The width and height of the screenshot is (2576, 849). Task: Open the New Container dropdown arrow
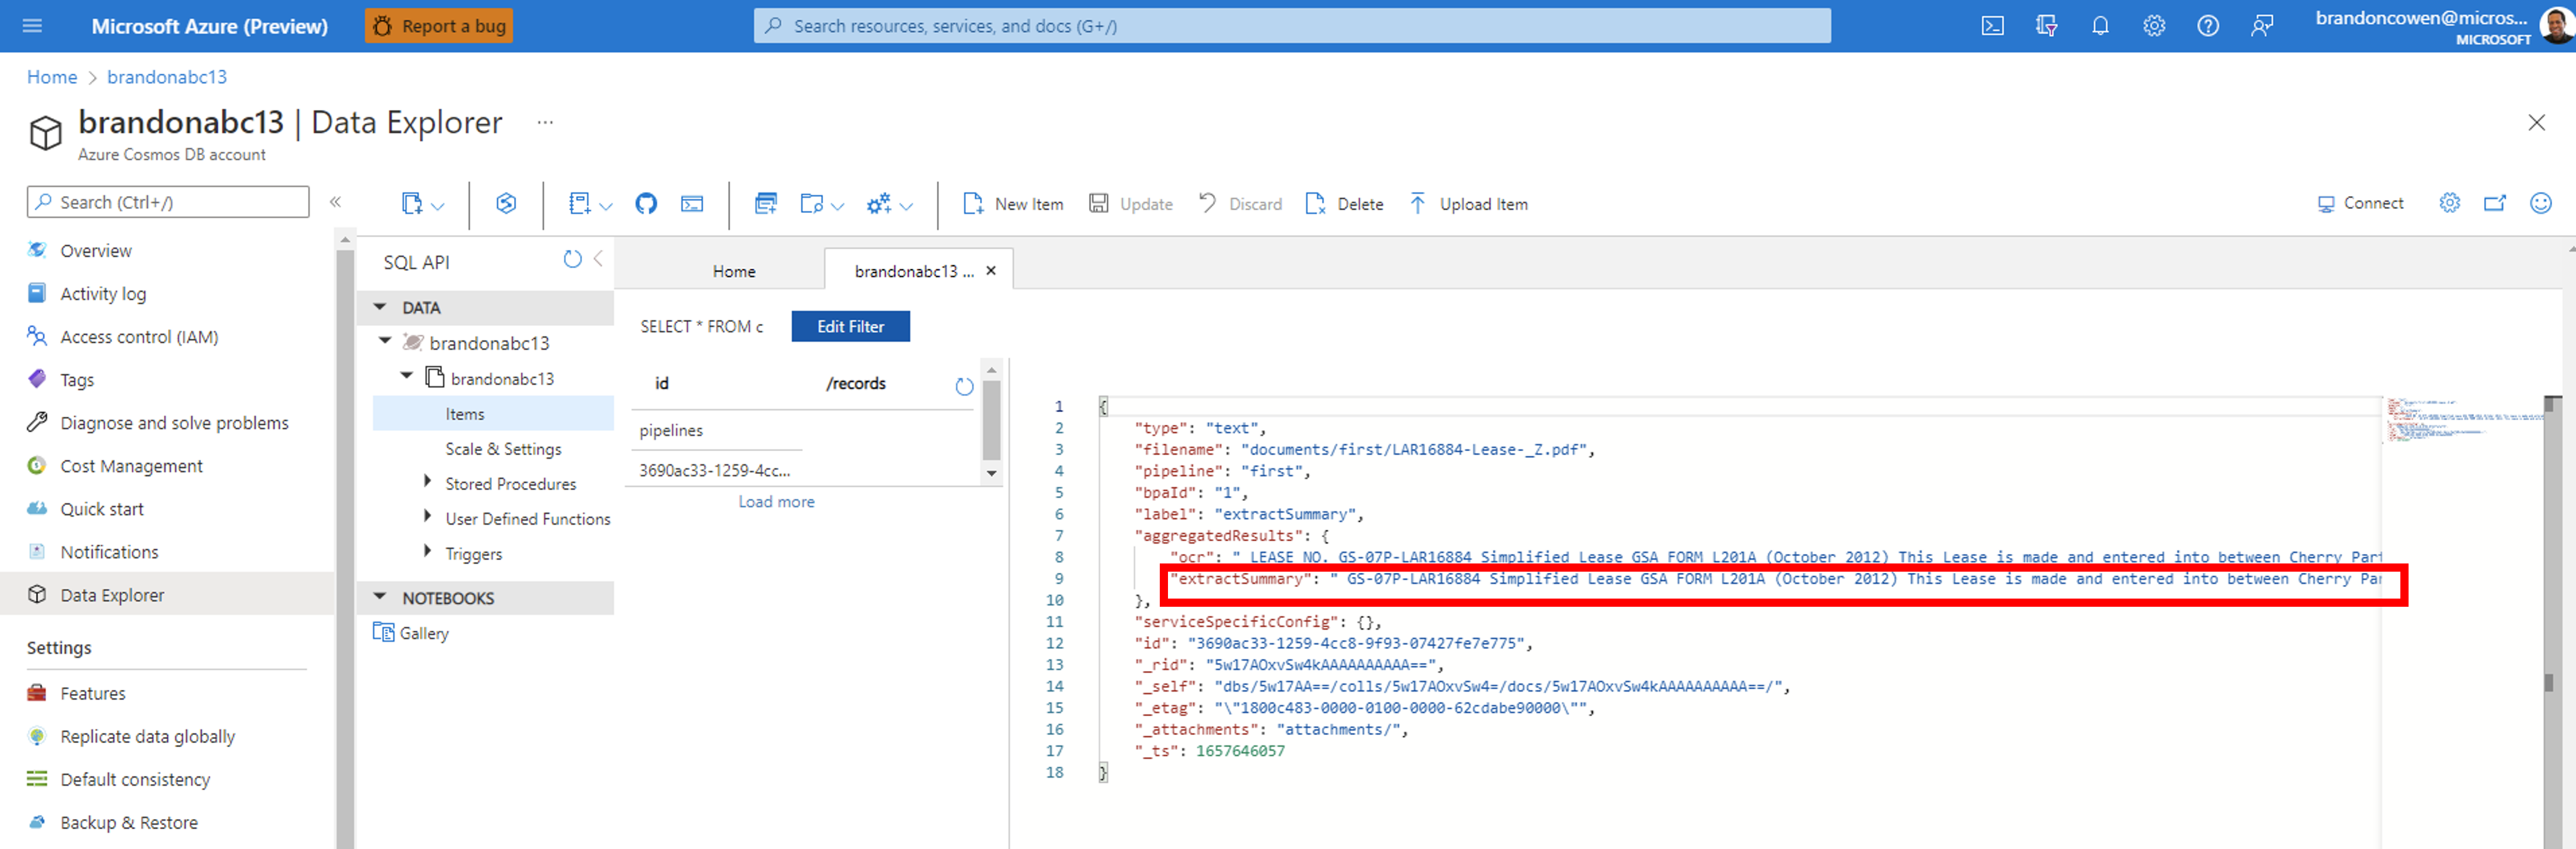click(x=438, y=206)
